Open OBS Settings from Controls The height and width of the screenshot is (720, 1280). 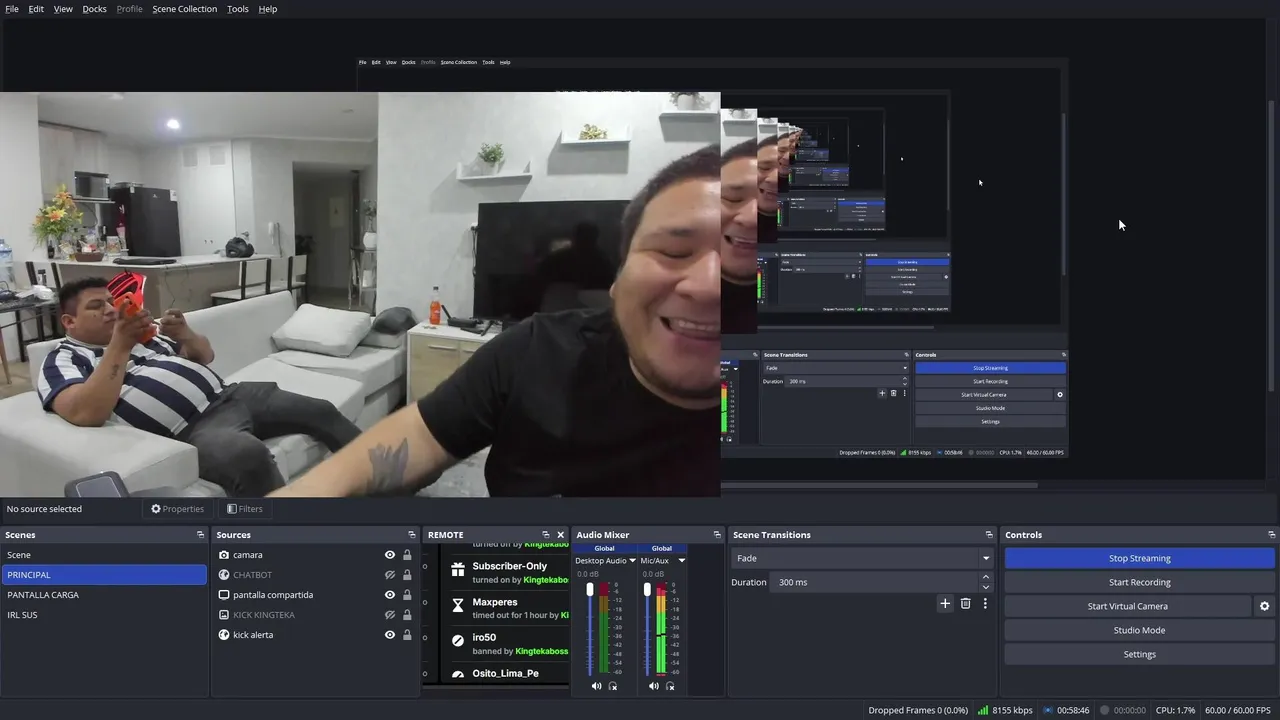(1140, 654)
